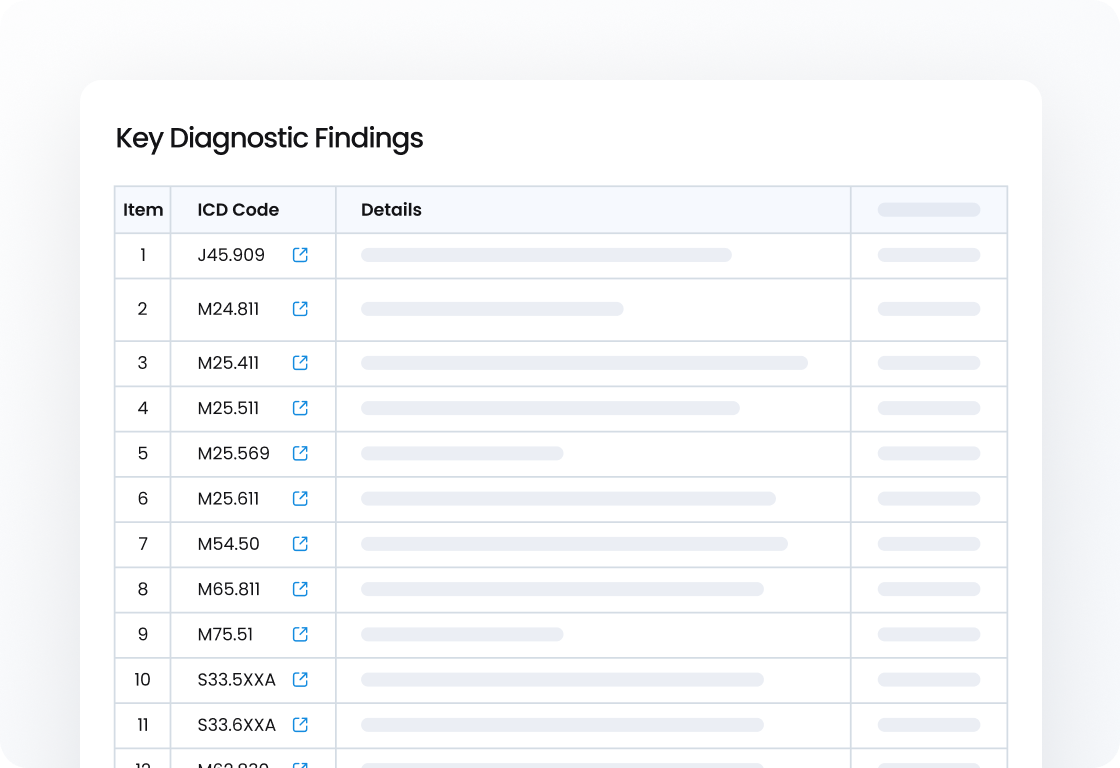
Task: Open external link icon beside M24.811
Action: 300,309
